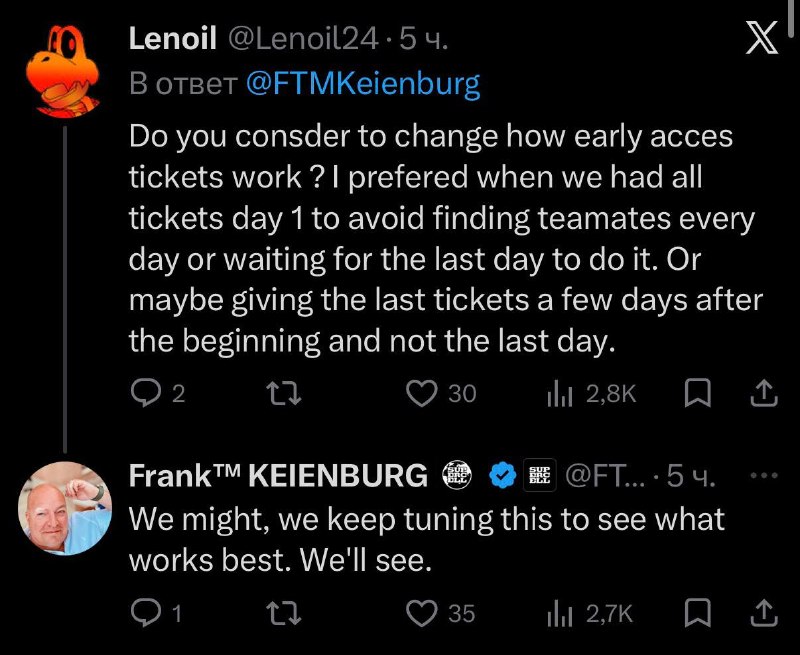The height and width of the screenshot is (655, 800).
Task: View analytics for Lenoil's tweet
Action: [x=557, y=394]
